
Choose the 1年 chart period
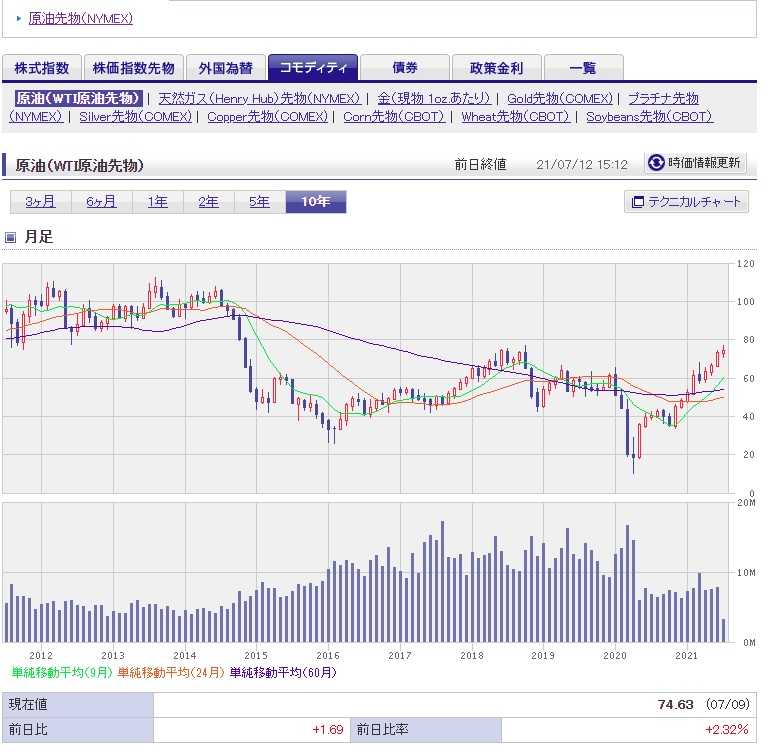[158, 202]
